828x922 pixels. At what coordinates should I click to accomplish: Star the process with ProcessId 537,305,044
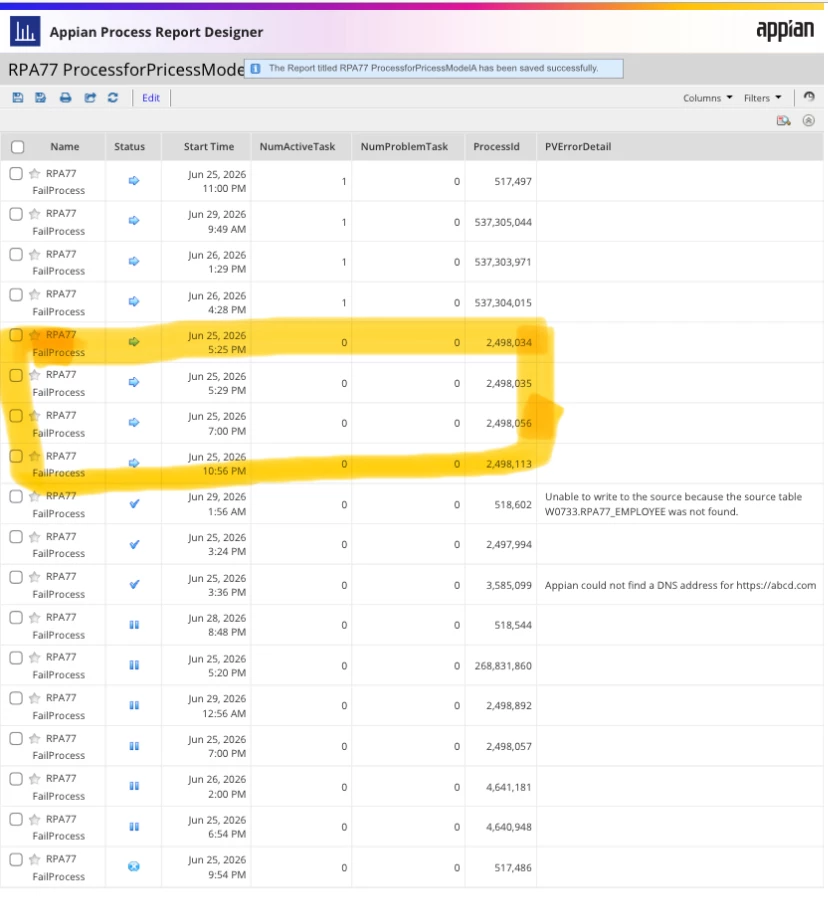pyautogui.click(x=35, y=213)
